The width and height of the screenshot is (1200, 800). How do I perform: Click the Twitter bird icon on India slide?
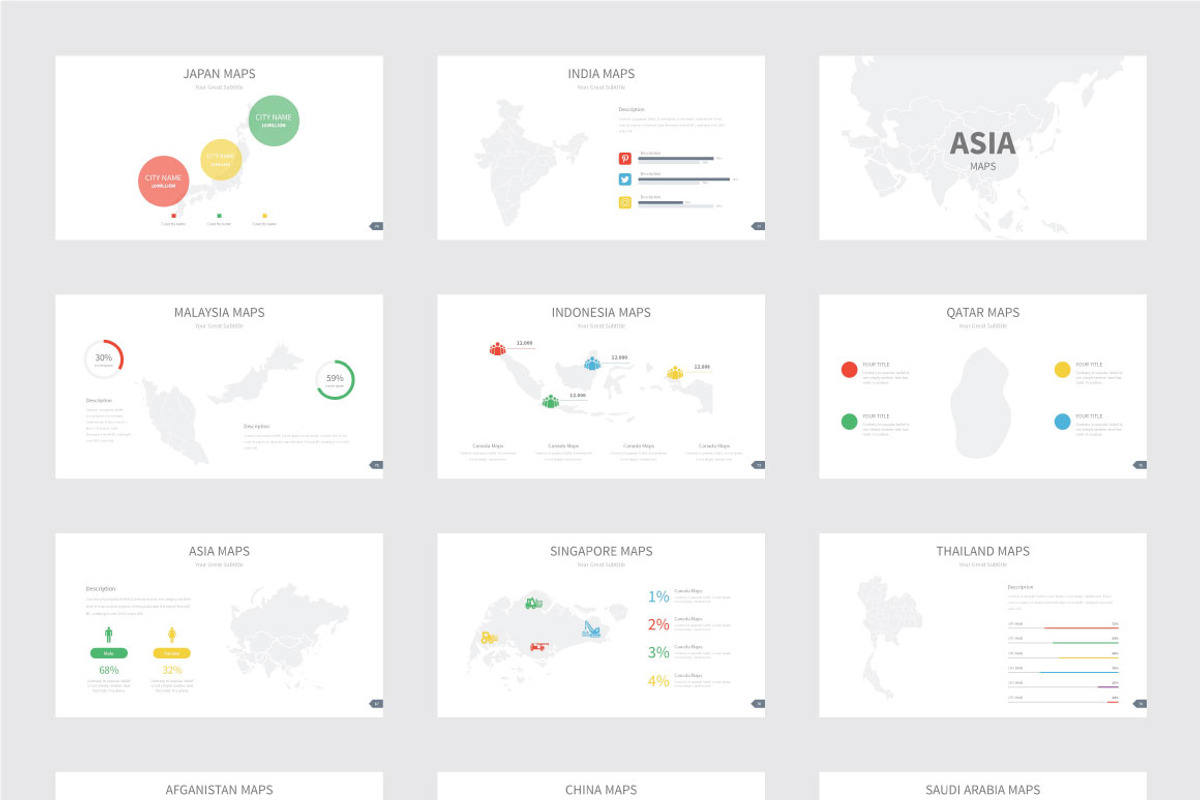click(x=625, y=180)
